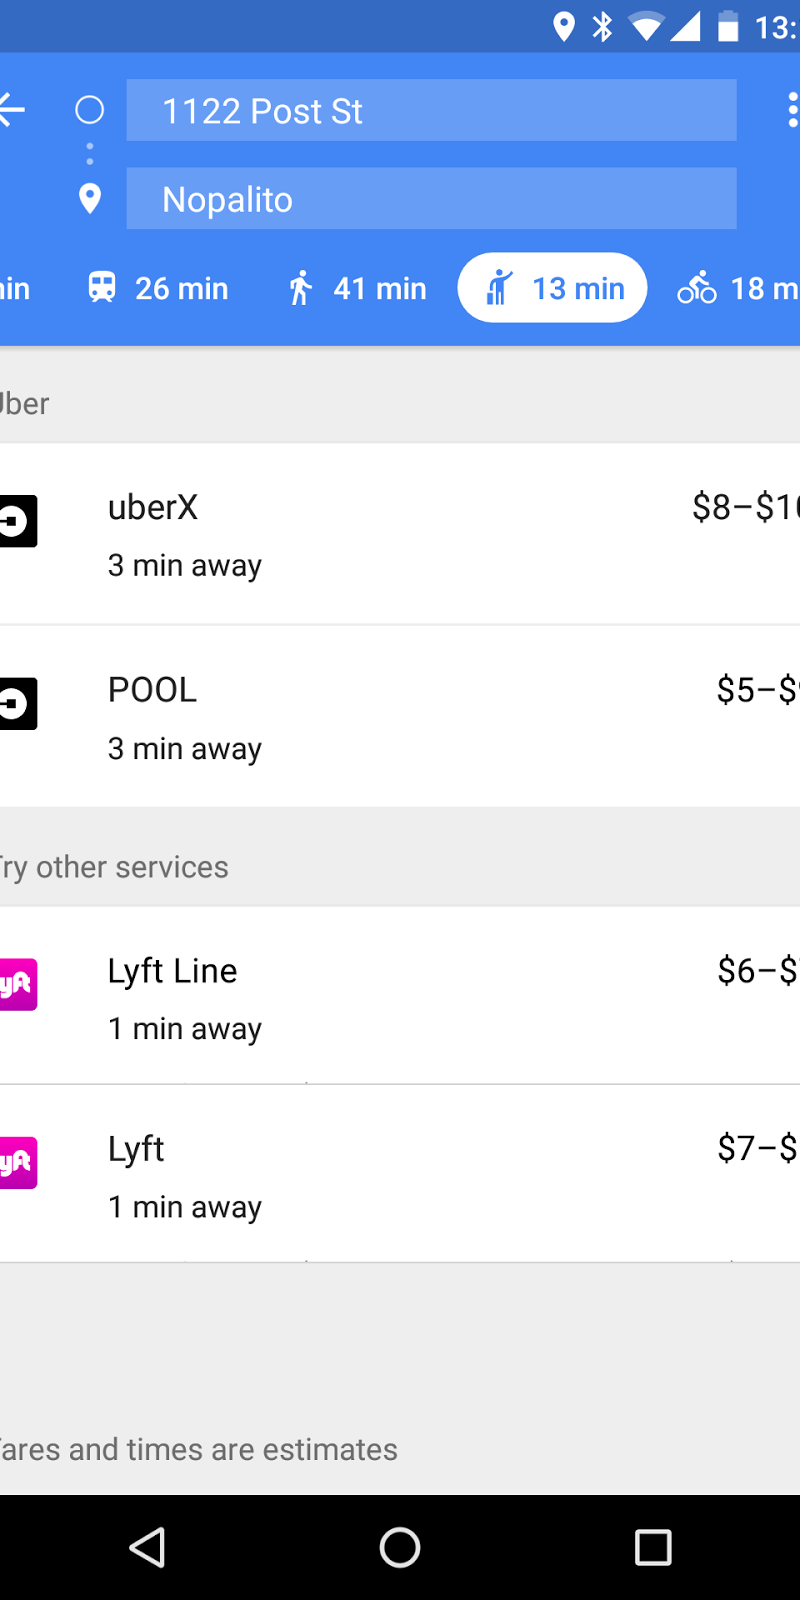Pick the Lyft Line ride option
Viewport: 800px width, 1600px height.
[400, 997]
